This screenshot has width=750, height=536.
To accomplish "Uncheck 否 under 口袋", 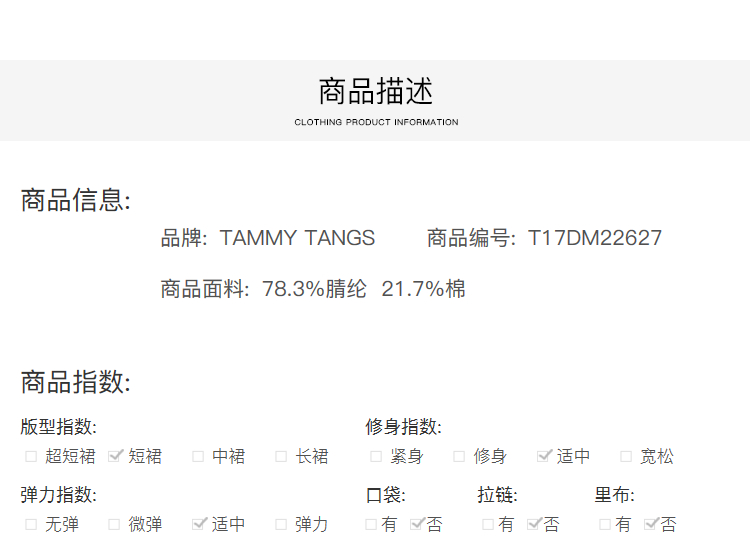I will [417, 524].
